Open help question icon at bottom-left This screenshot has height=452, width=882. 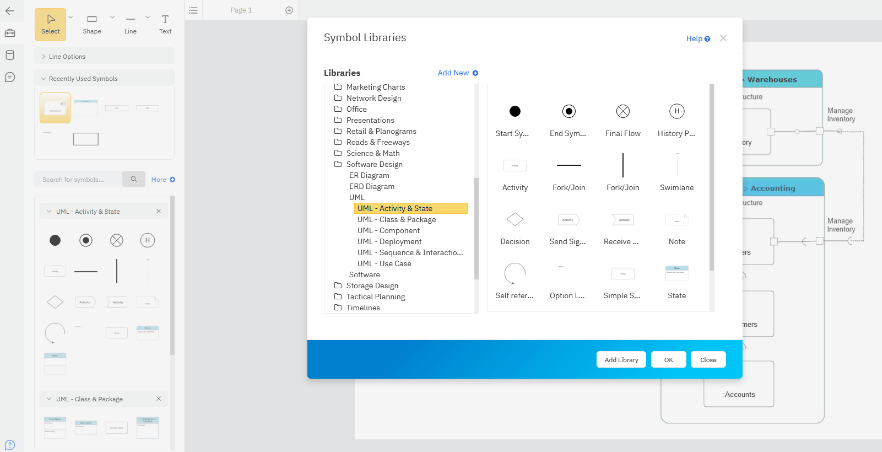(x=10, y=445)
